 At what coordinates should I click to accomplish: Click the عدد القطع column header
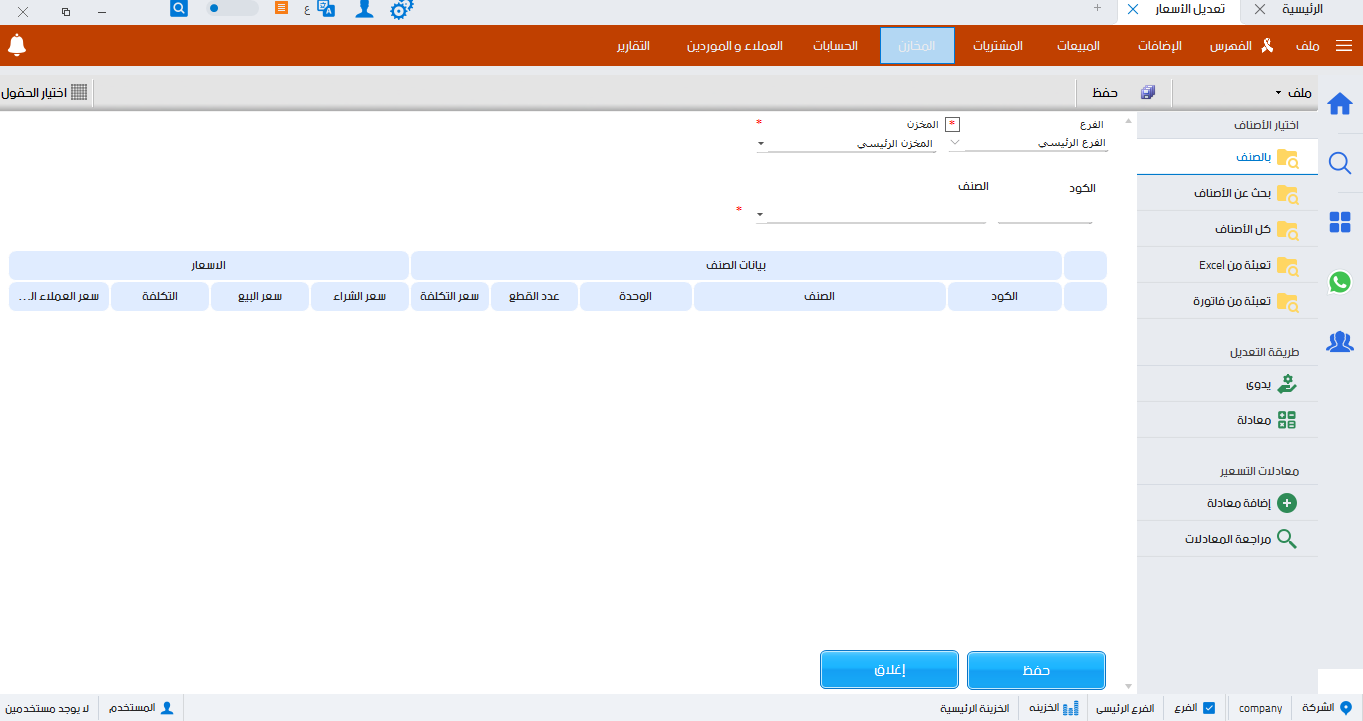(x=534, y=296)
